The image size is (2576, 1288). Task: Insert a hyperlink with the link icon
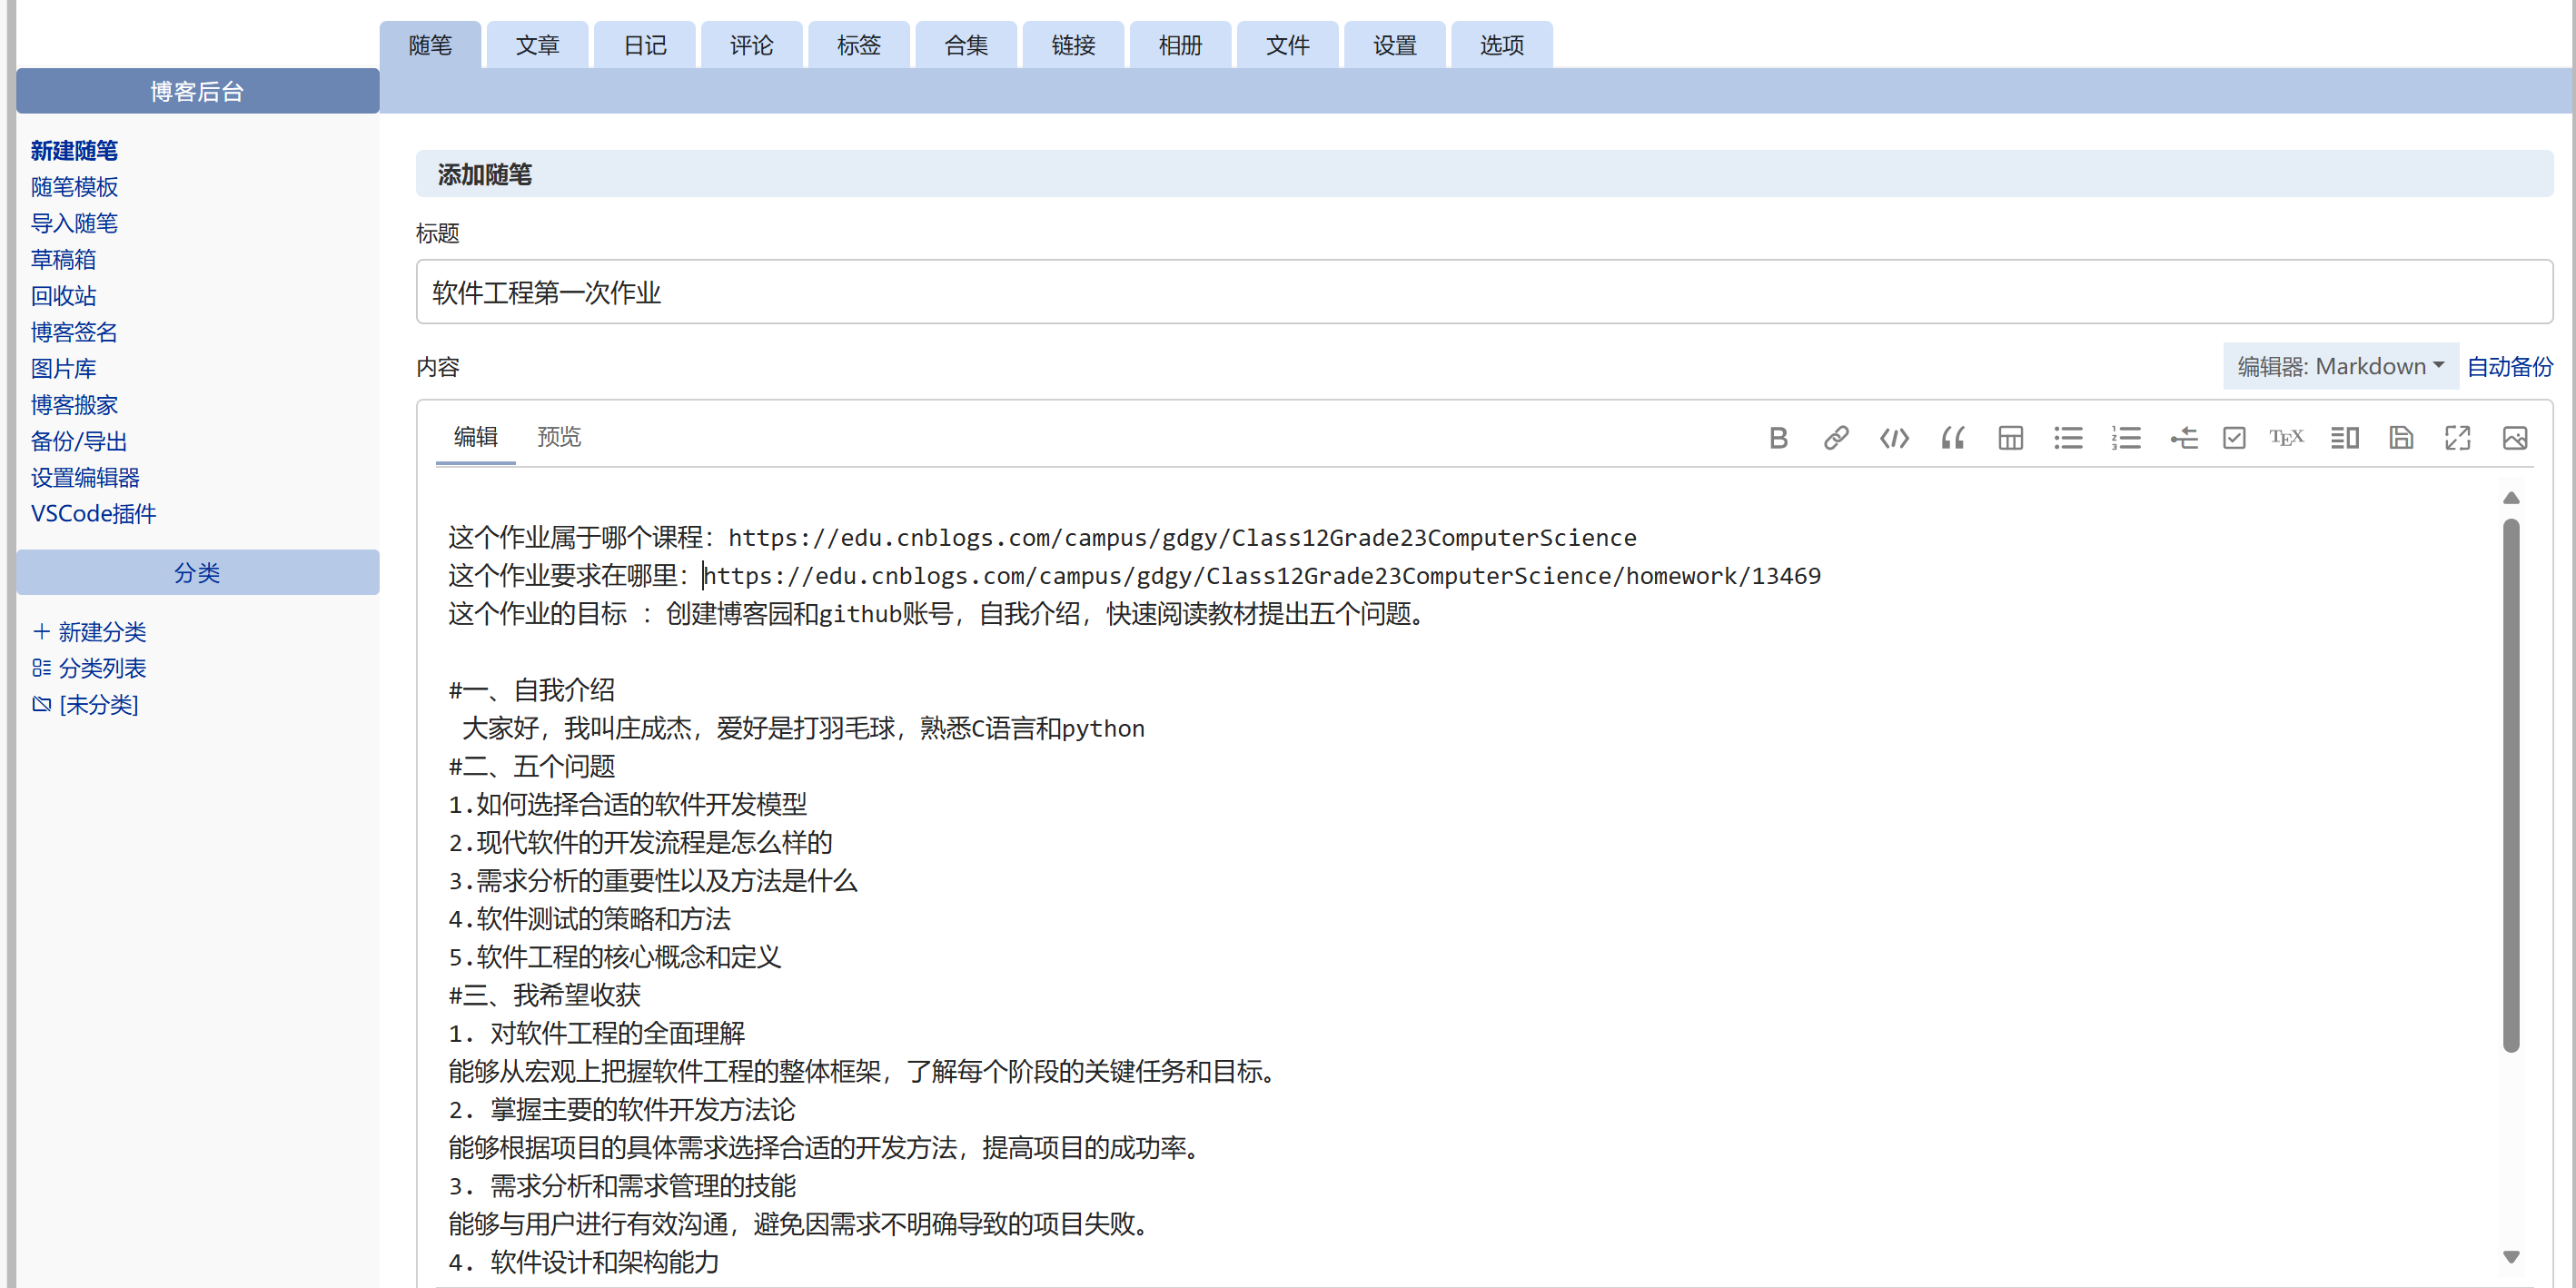1835,438
